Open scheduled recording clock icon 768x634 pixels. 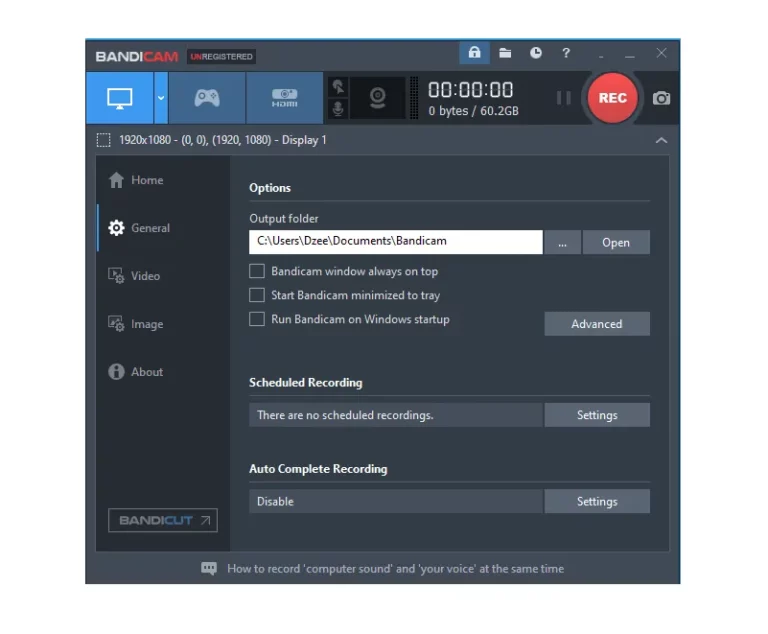click(536, 53)
